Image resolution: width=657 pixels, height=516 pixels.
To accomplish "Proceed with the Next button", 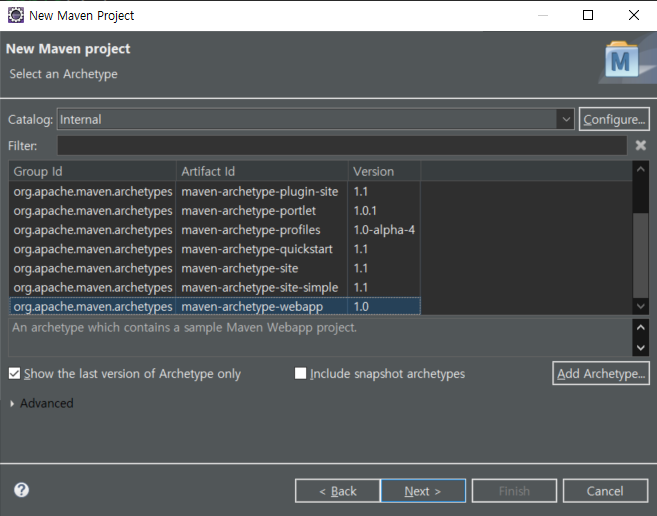I will (423, 491).
